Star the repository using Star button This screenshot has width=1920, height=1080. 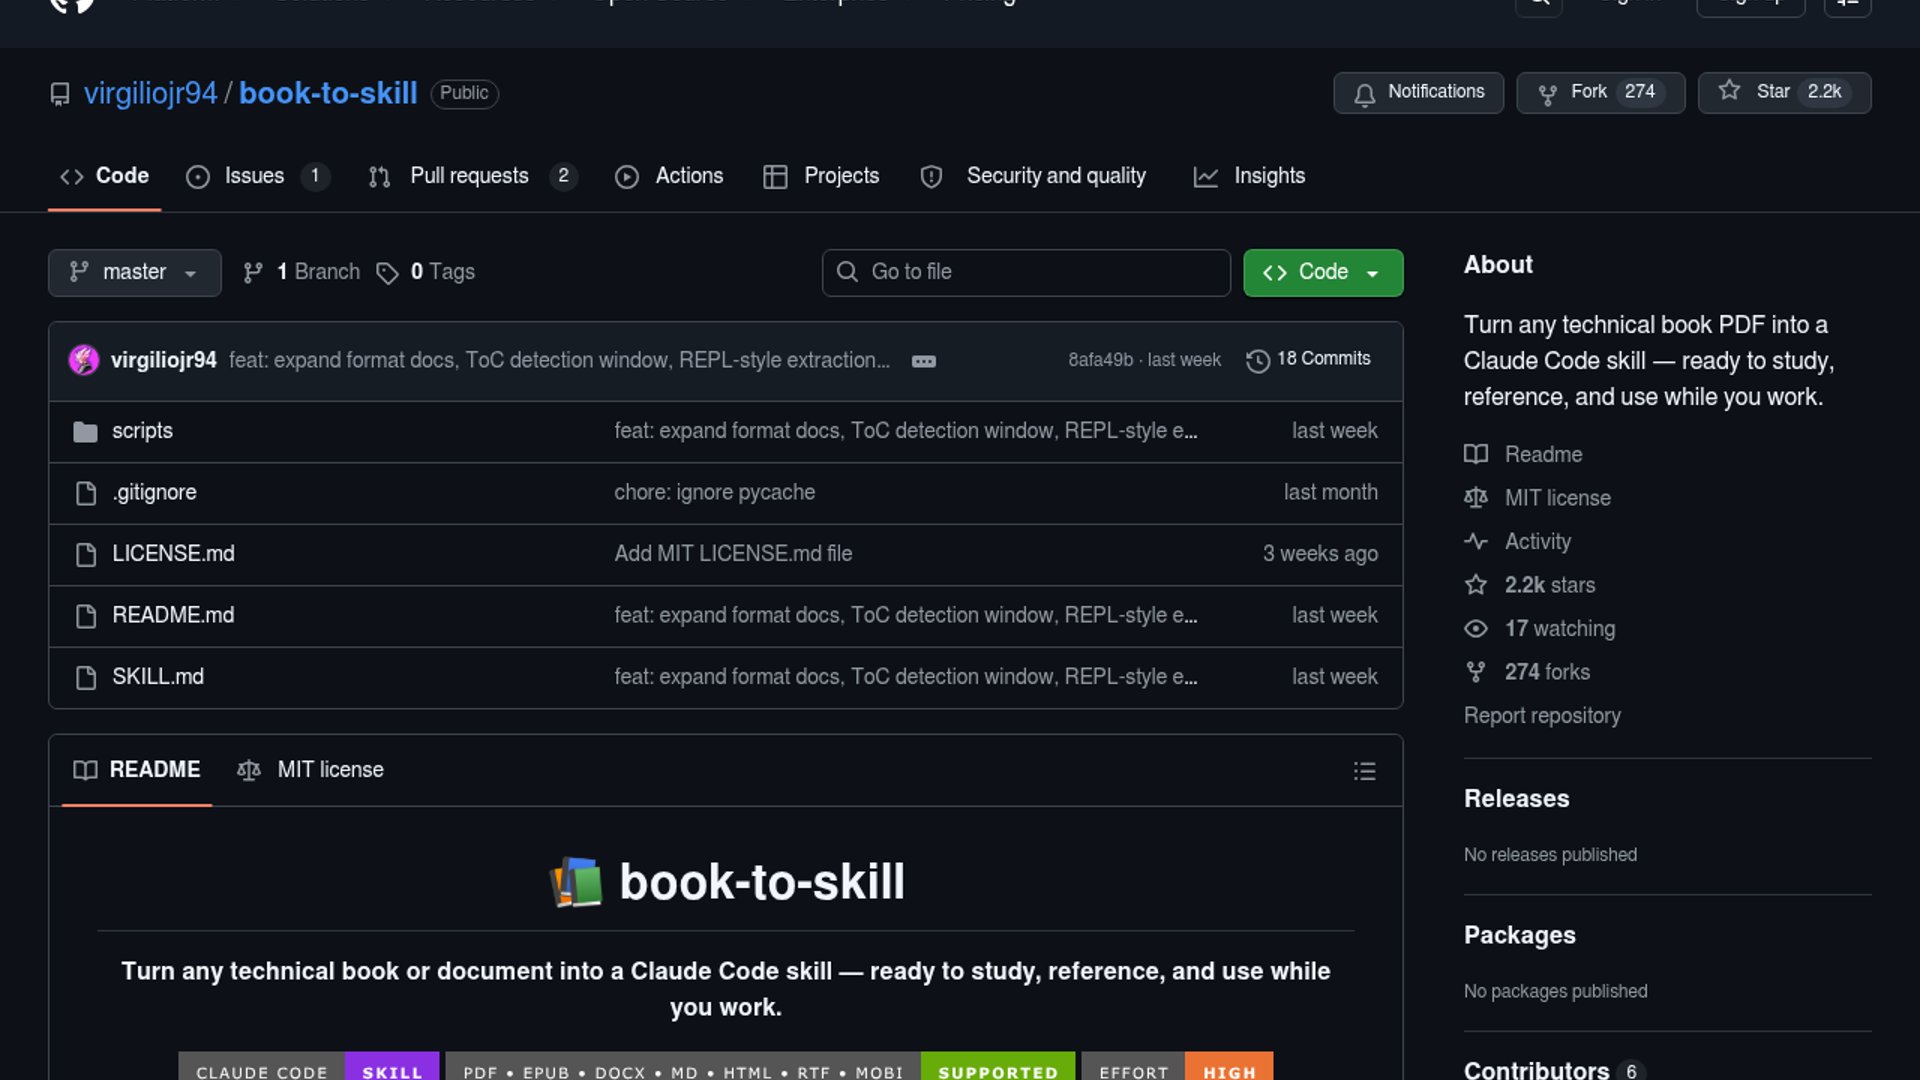click(x=1784, y=92)
